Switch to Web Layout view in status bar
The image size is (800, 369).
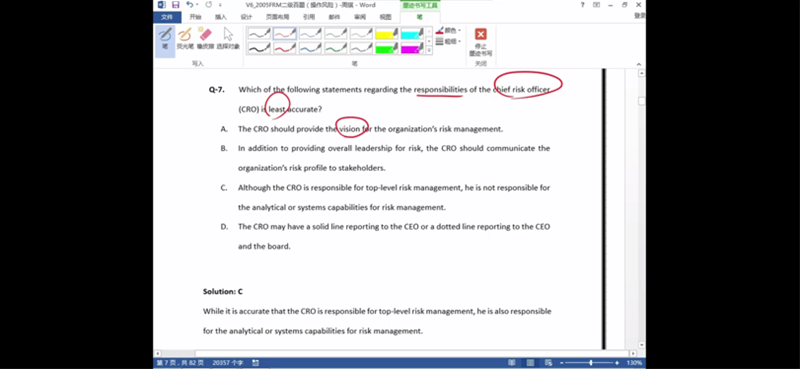pyautogui.click(x=549, y=362)
